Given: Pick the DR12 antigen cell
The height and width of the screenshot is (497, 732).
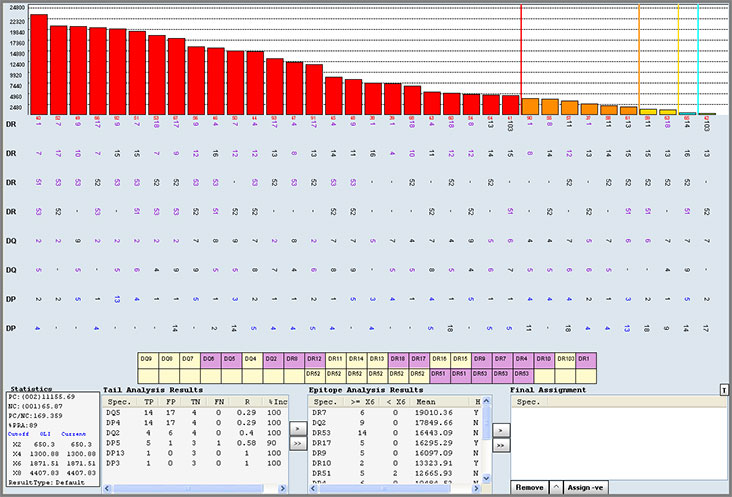Looking at the screenshot, I should 314,358.
